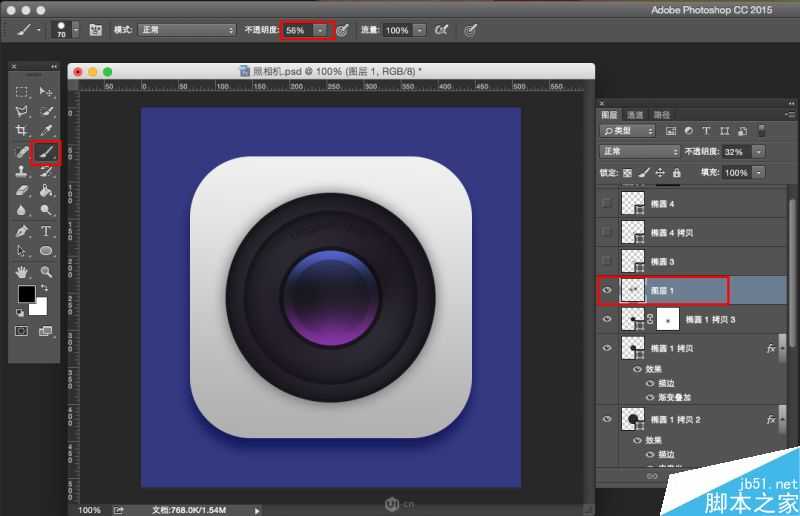The image size is (800, 516).
Task: Select the Crop tool
Action: tap(21, 131)
